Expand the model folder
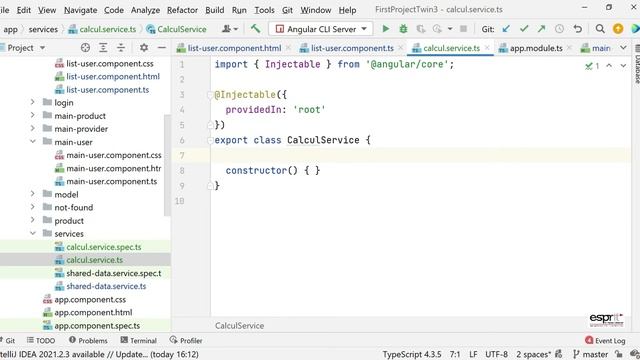 click(33, 194)
